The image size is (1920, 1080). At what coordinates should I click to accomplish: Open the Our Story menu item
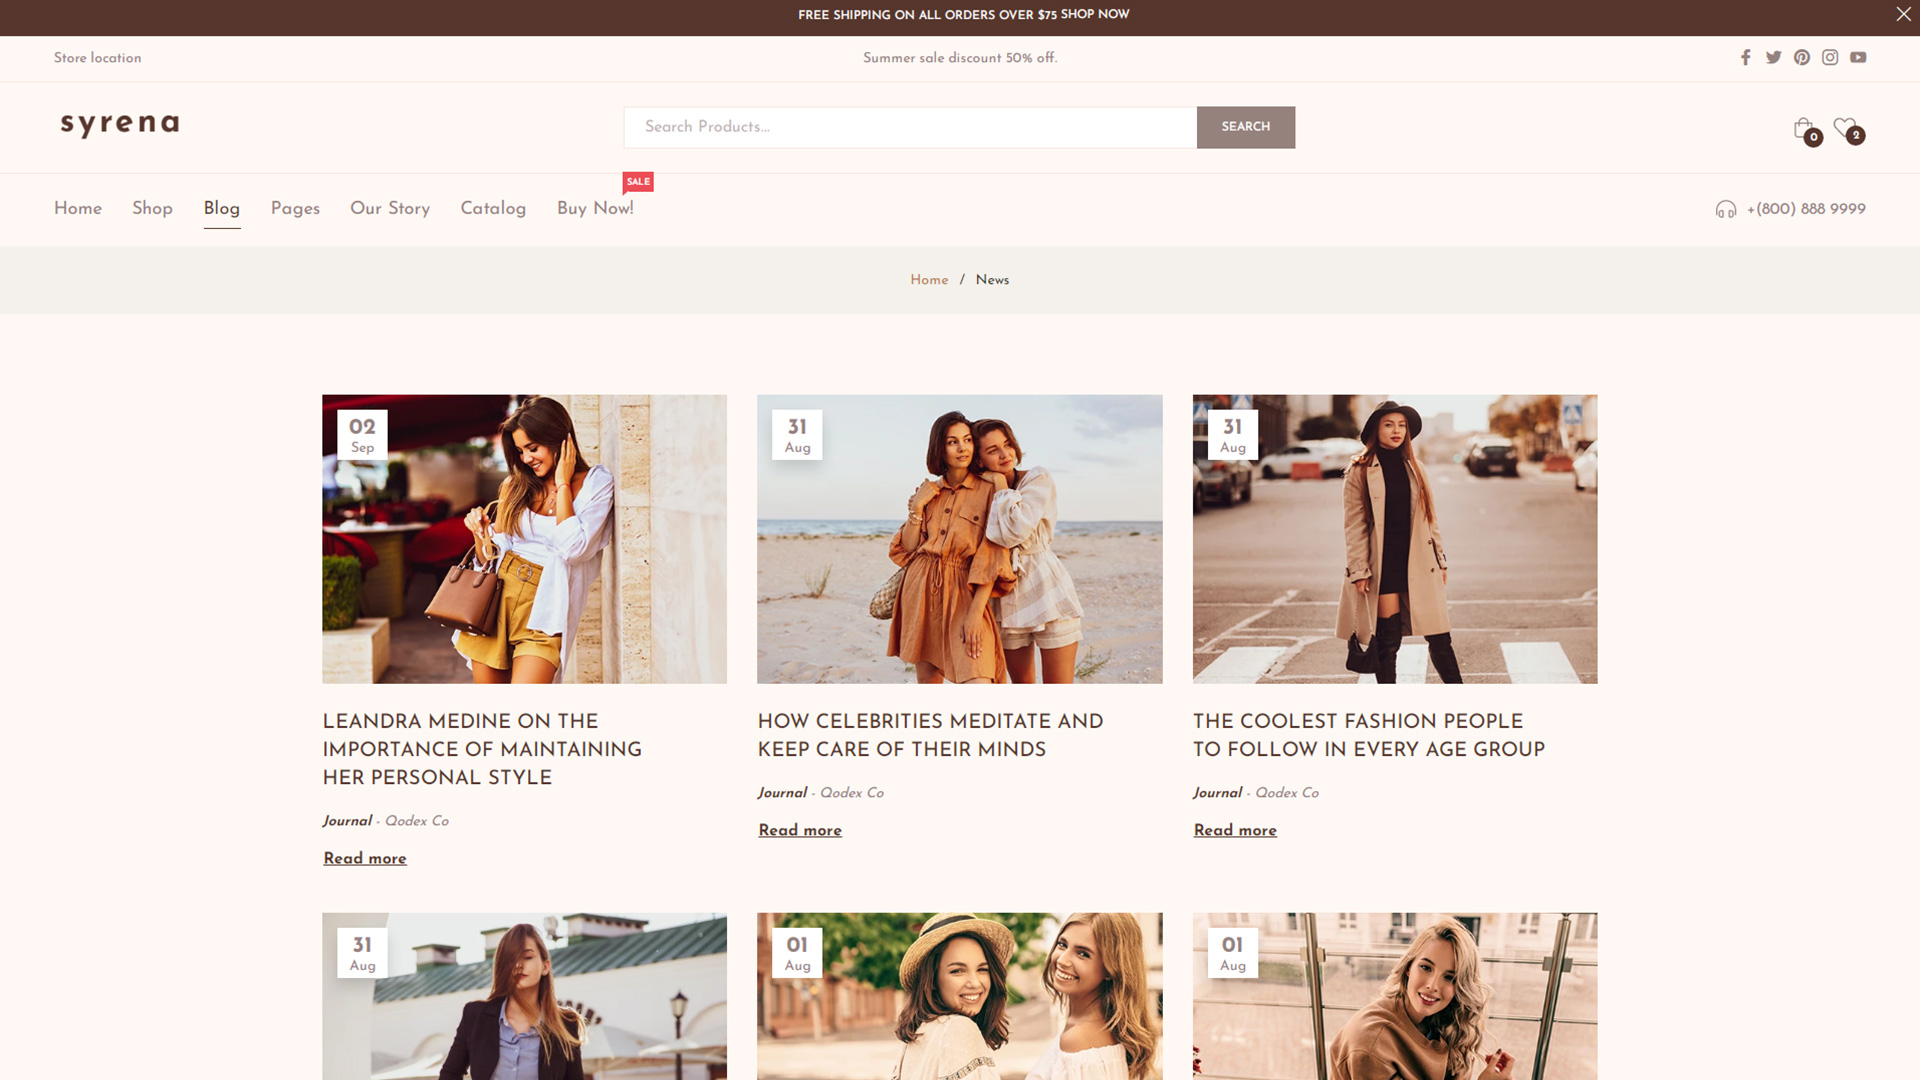click(390, 208)
